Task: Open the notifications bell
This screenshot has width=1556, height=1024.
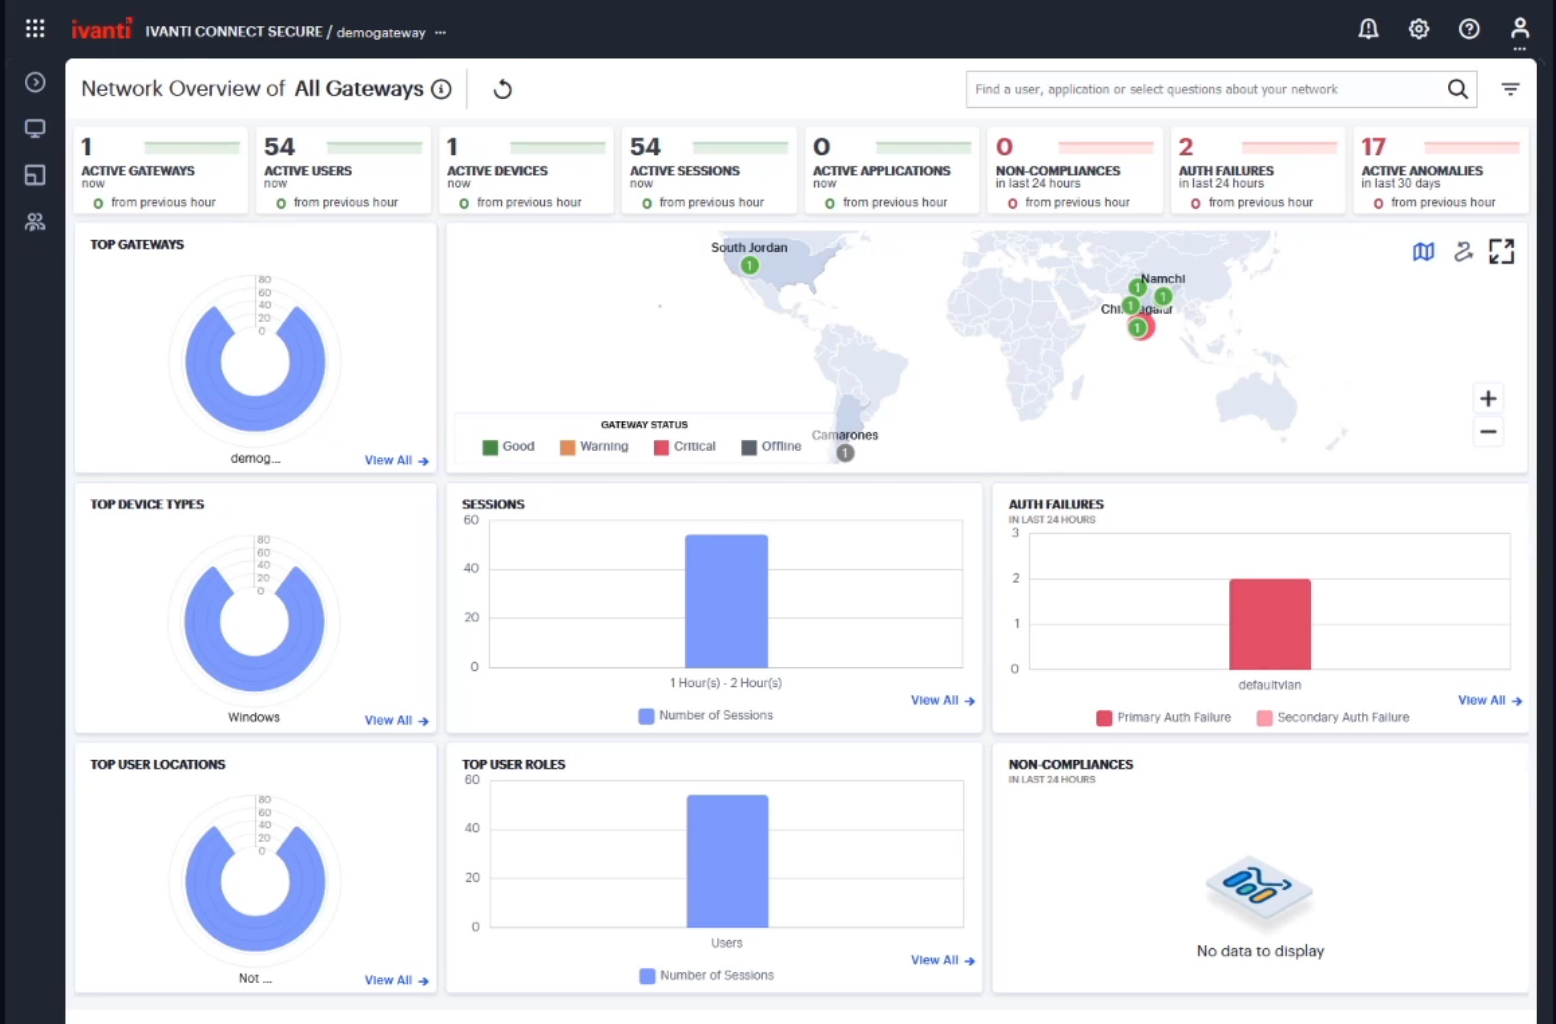Action: pyautogui.click(x=1368, y=29)
